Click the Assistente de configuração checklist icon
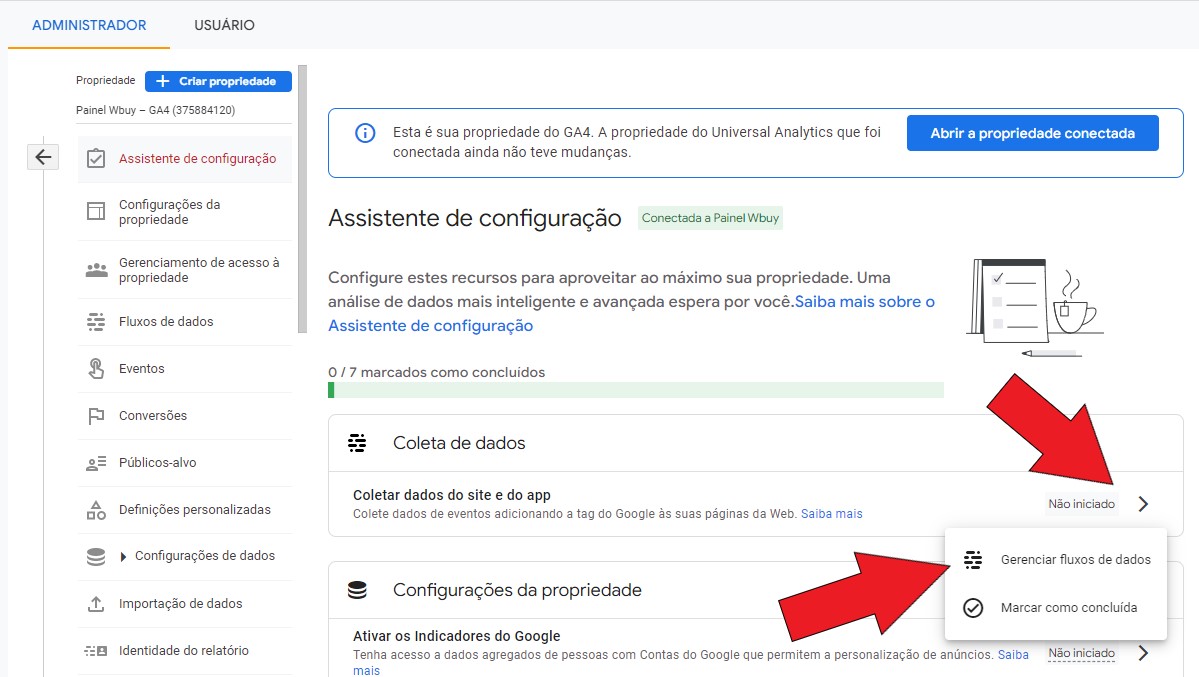This screenshot has height=677, width=1199. [x=96, y=159]
